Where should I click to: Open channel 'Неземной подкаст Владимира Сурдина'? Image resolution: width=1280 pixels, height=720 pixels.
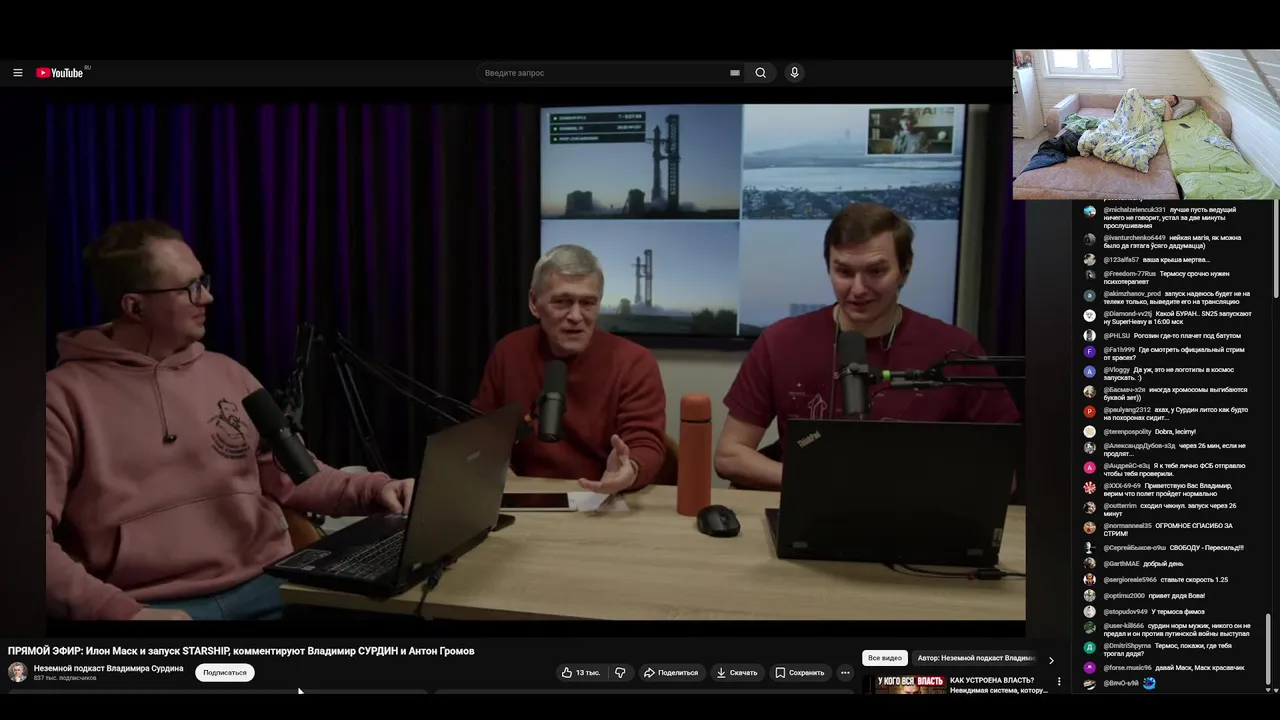108,668
